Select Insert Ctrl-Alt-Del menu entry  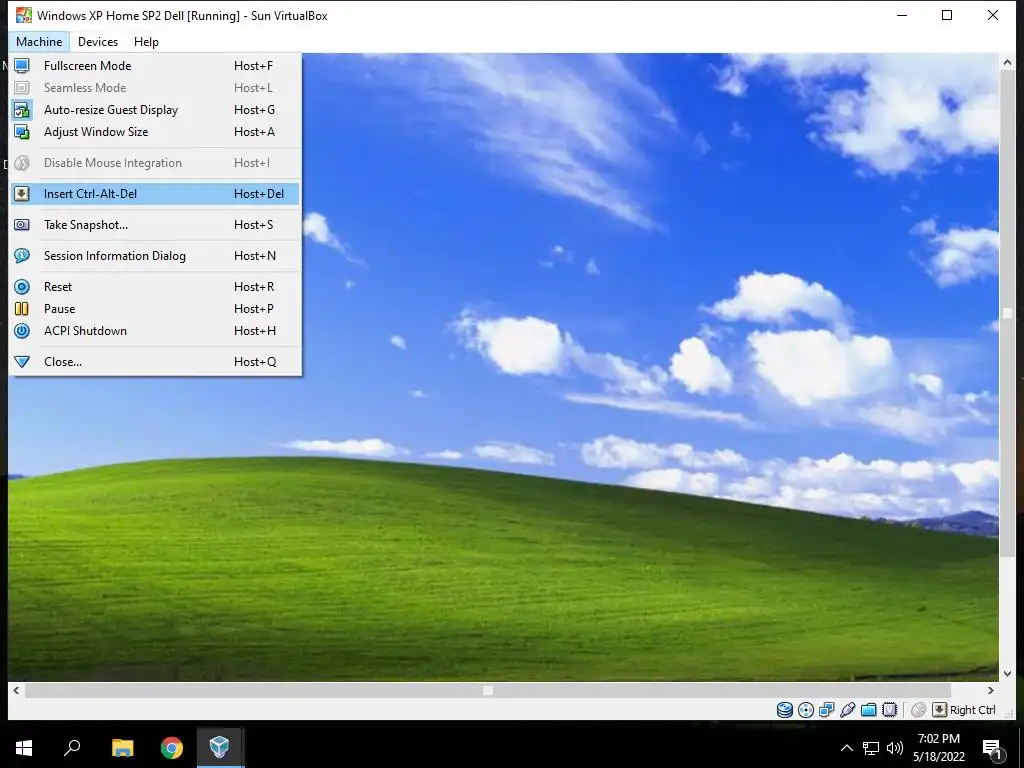click(x=155, y=194)
